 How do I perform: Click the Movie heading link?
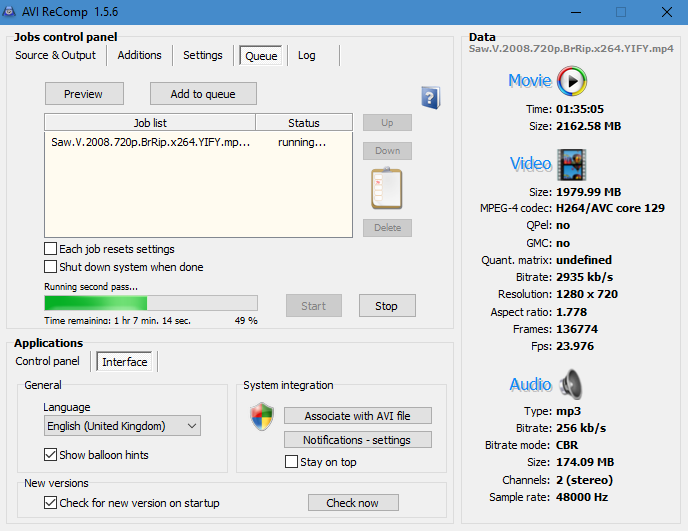[x=530, y=81]
